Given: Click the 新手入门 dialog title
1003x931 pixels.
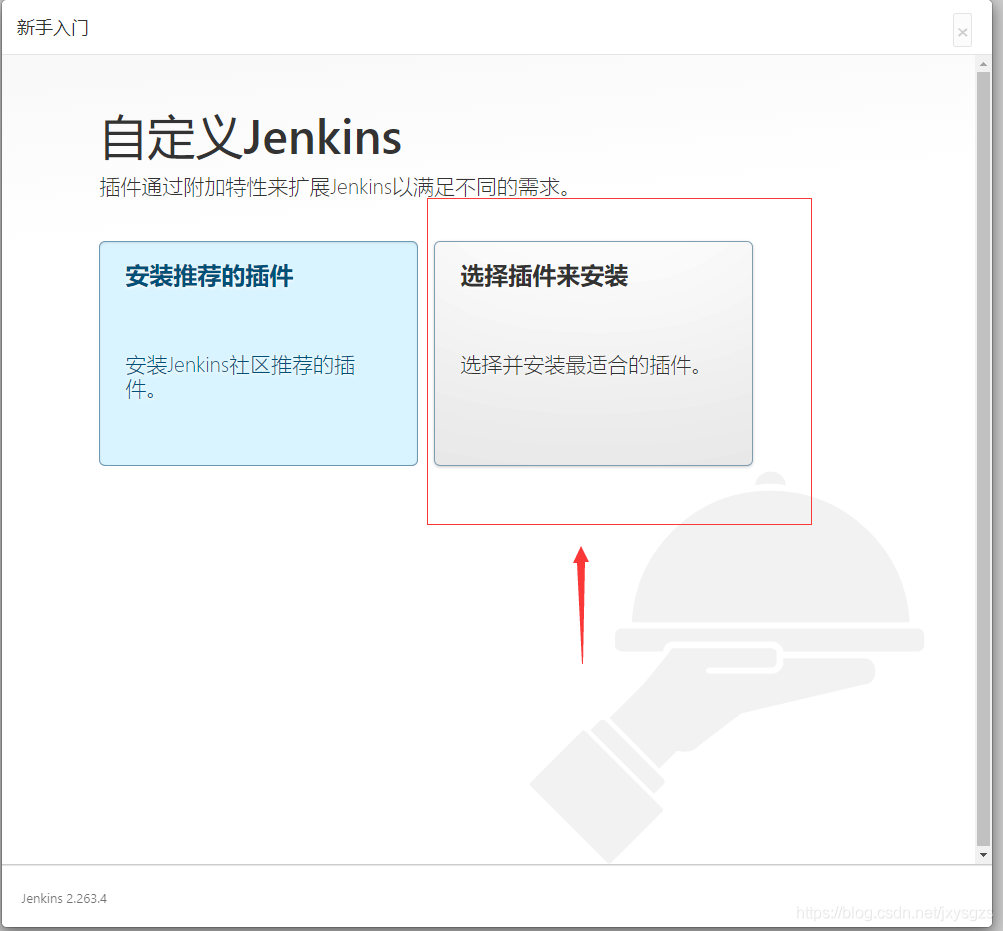Looking at the screenshot, I should pos(52,28).
